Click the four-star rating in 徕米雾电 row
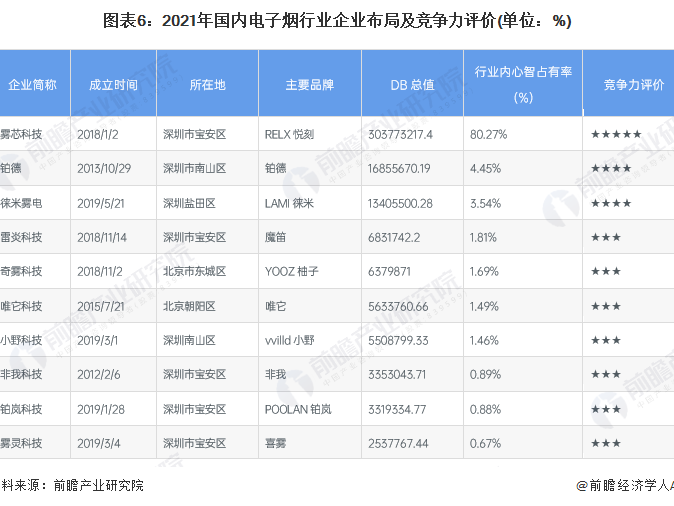The width and height of the screenshot is (674, 506). pos(610,203)
